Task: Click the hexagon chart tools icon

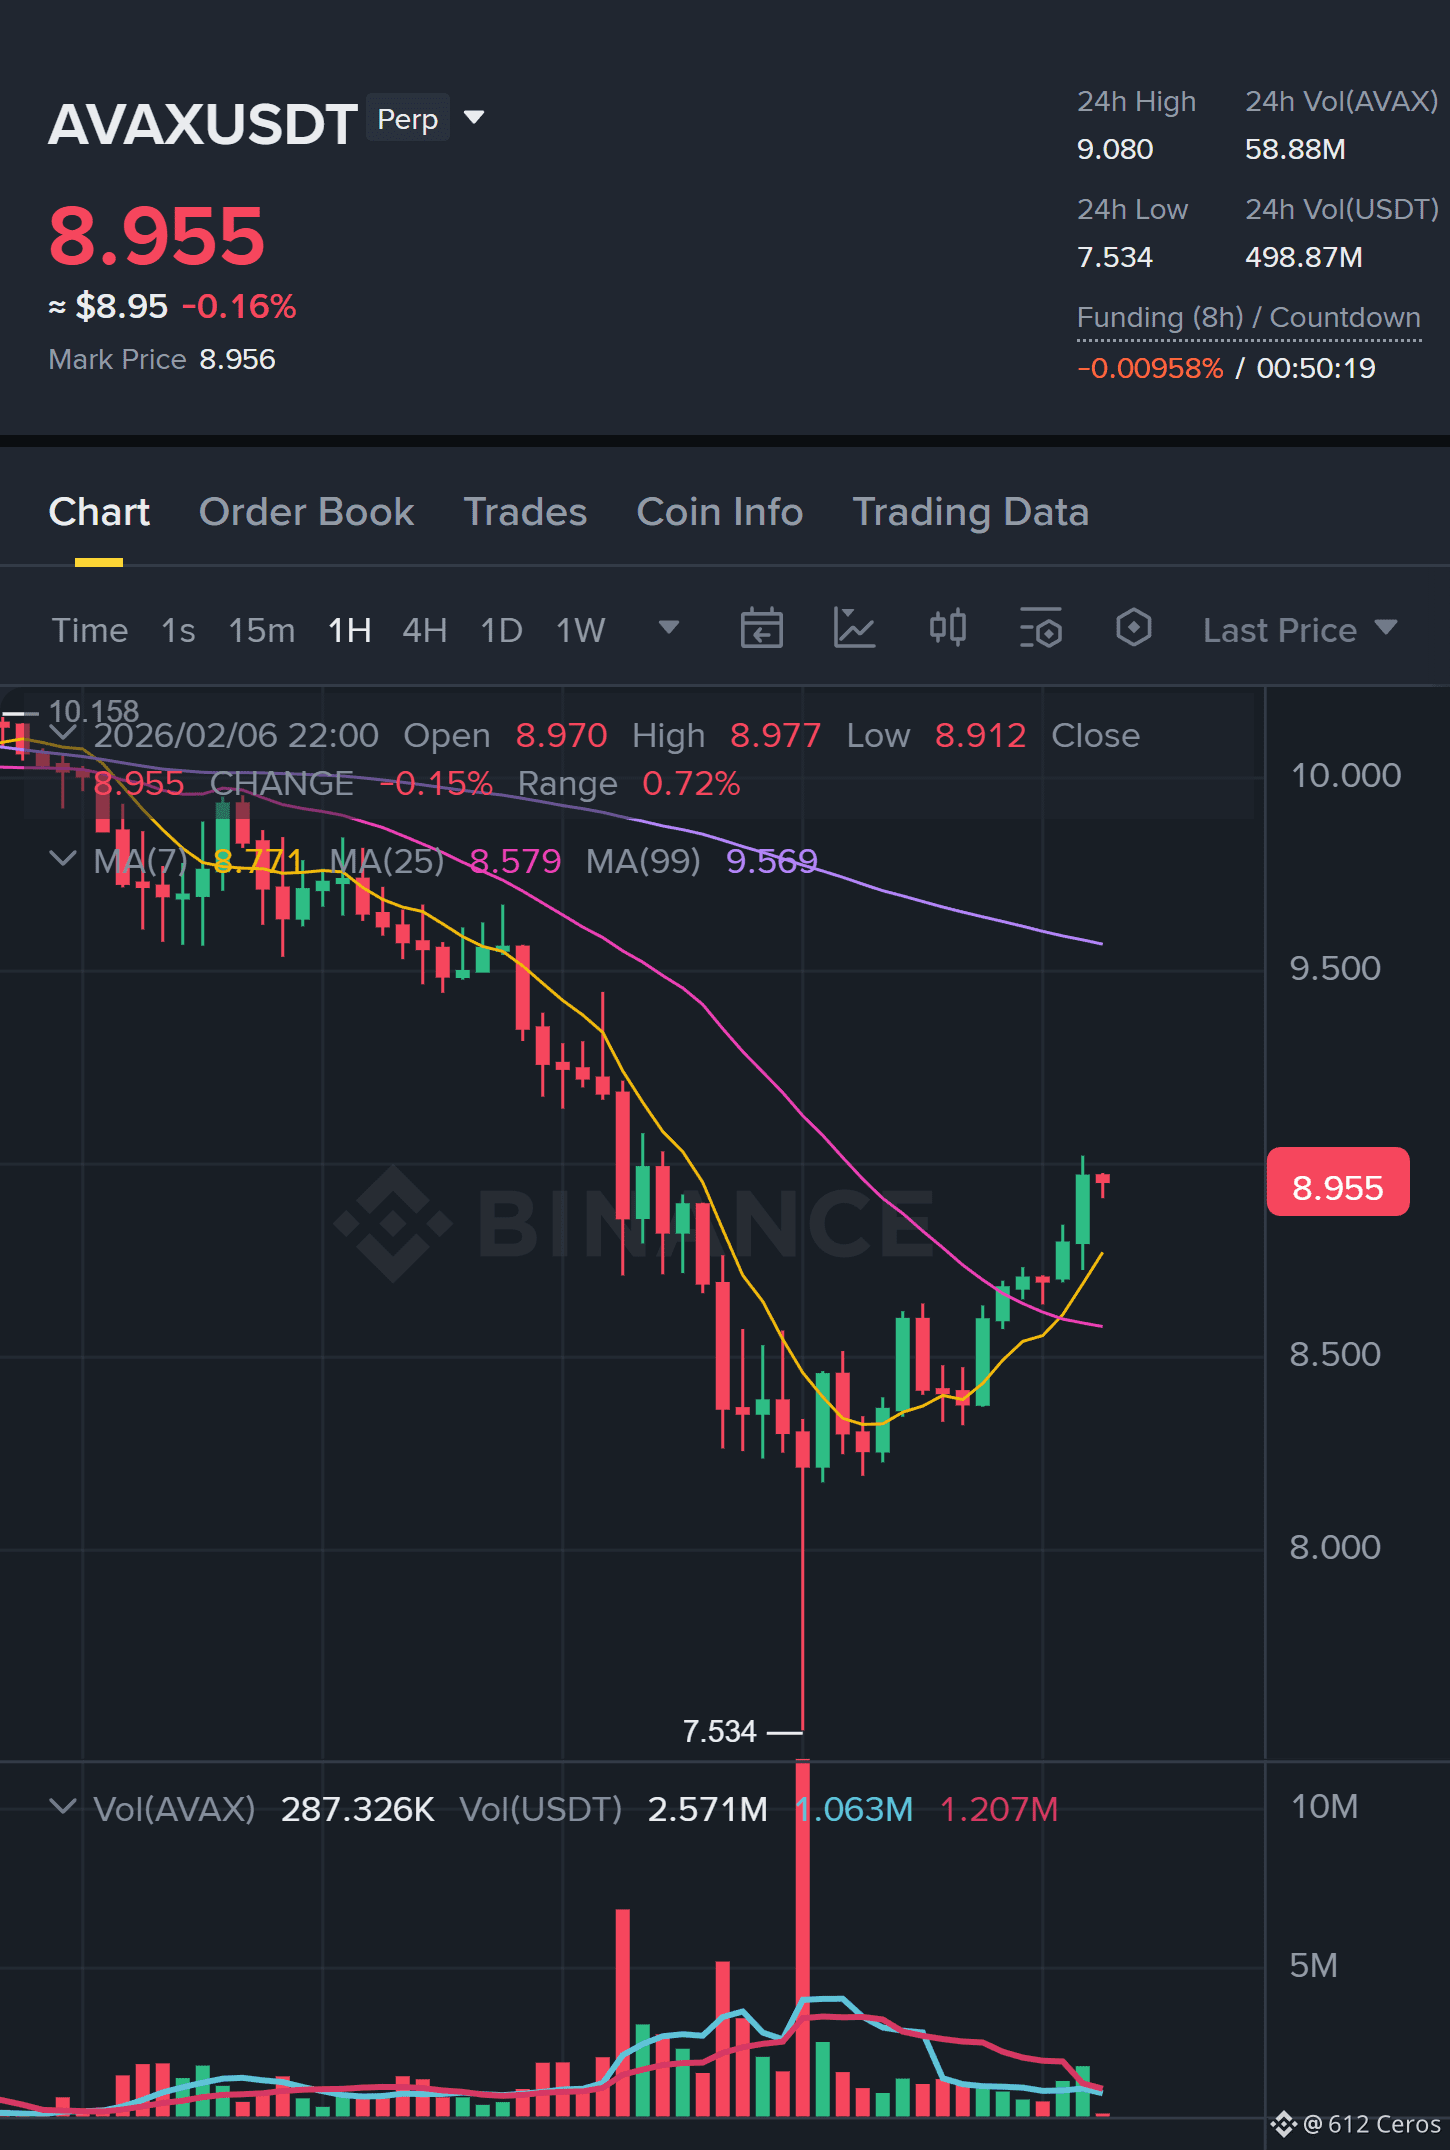Action: 1133,628
